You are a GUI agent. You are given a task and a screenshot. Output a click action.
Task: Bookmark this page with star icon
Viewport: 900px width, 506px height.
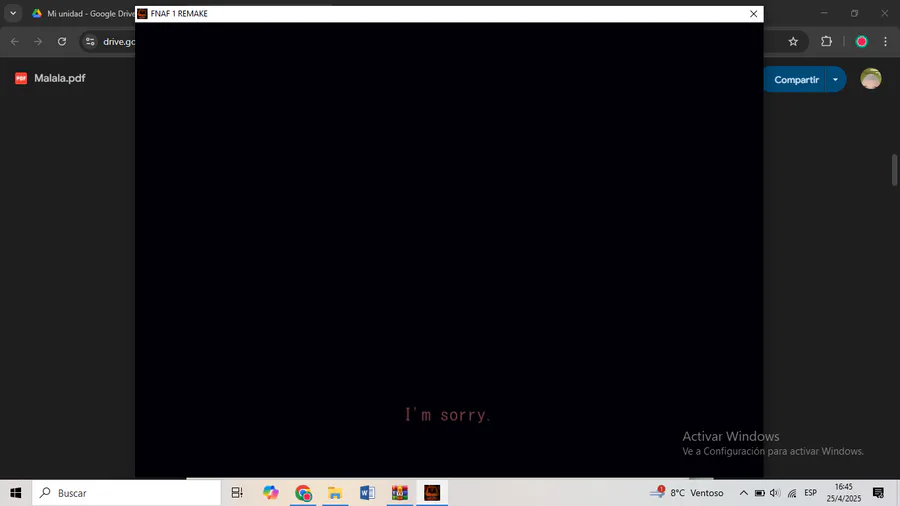pos(793,41)
